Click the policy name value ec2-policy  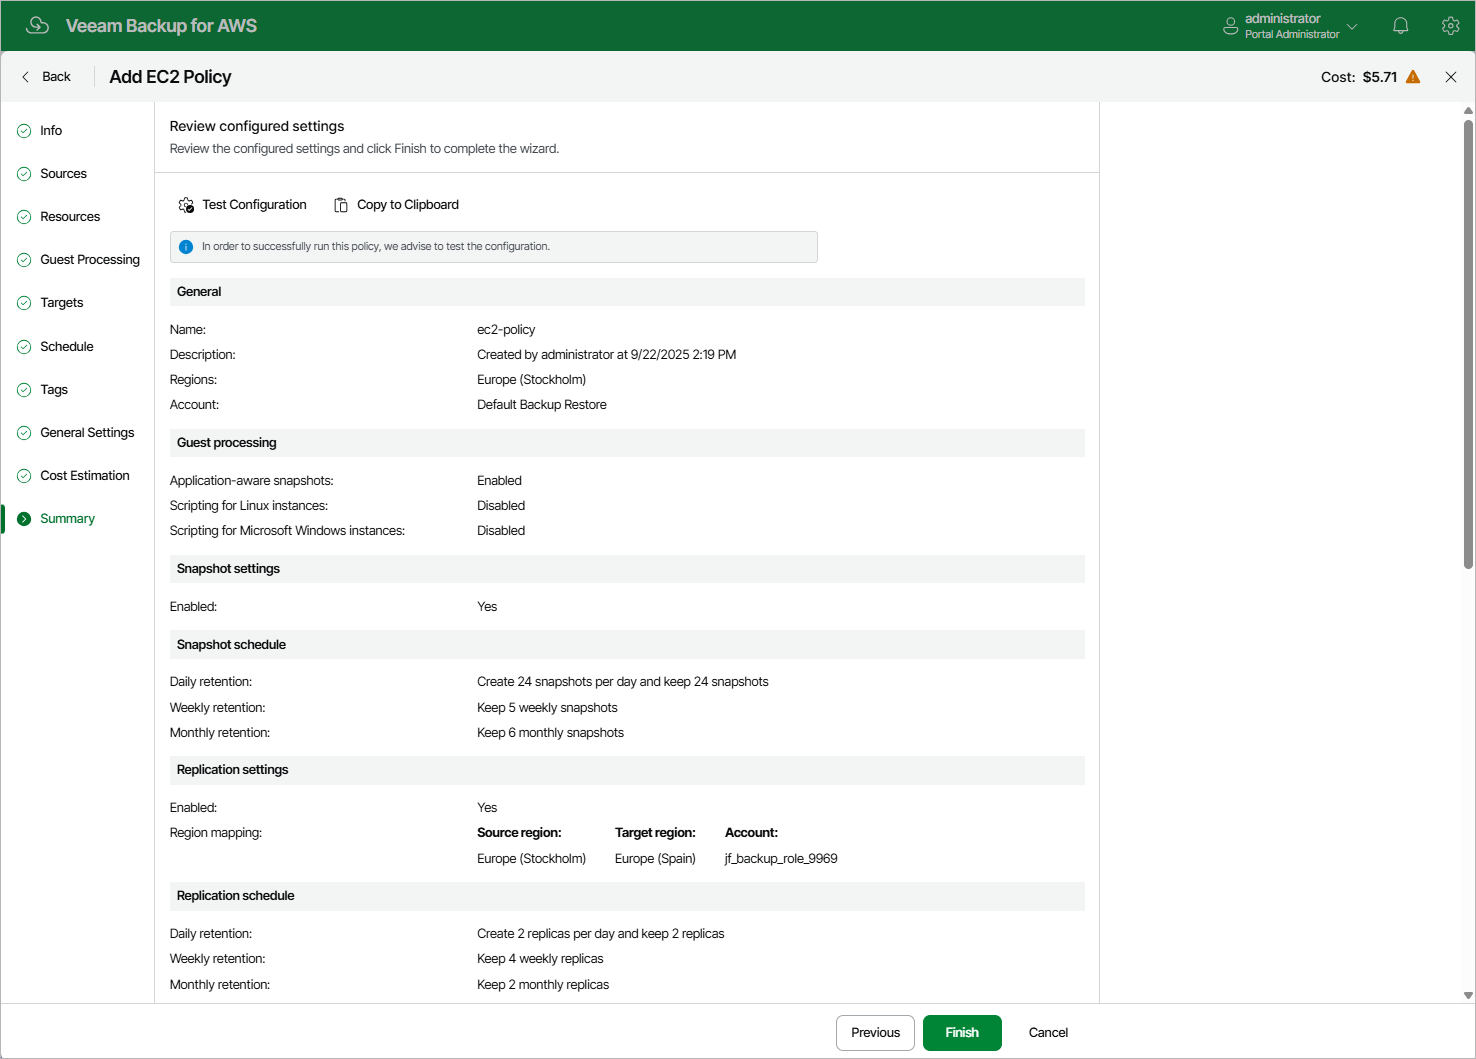(506, 330)
